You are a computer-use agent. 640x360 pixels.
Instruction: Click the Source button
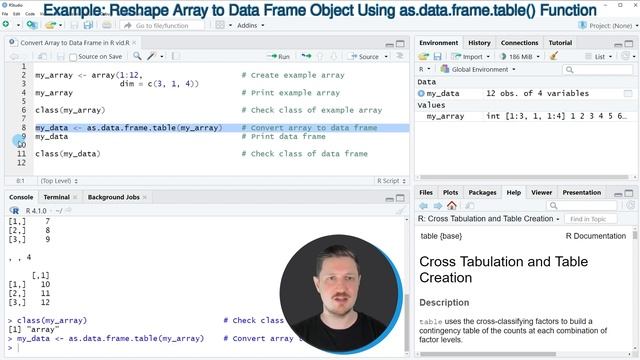[x=364, y=56]
